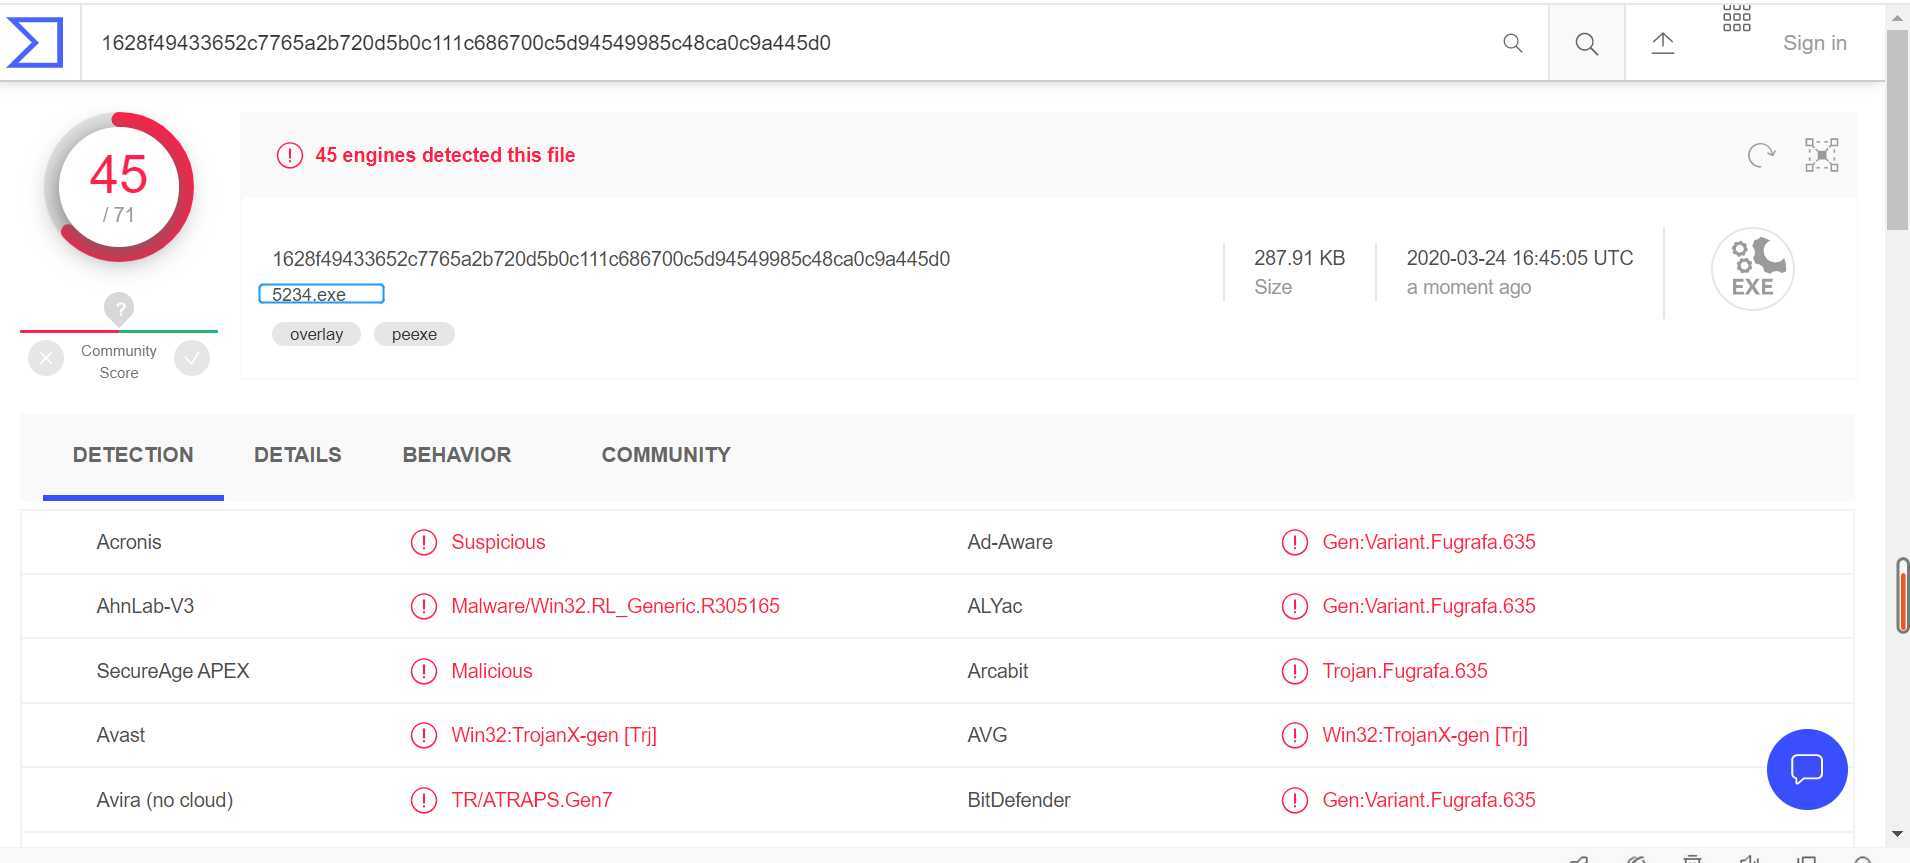Vote the file as harmless with checkmark
Screen dimensions: 1910x863
coord(192,358)
